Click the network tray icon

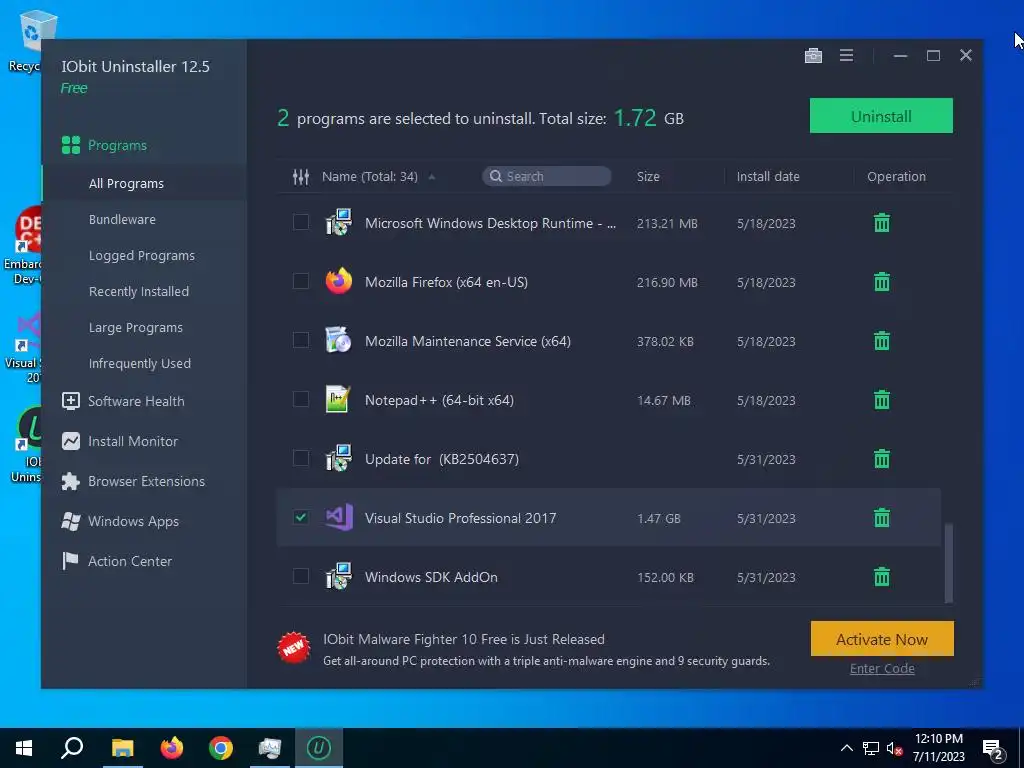[871, 748]
